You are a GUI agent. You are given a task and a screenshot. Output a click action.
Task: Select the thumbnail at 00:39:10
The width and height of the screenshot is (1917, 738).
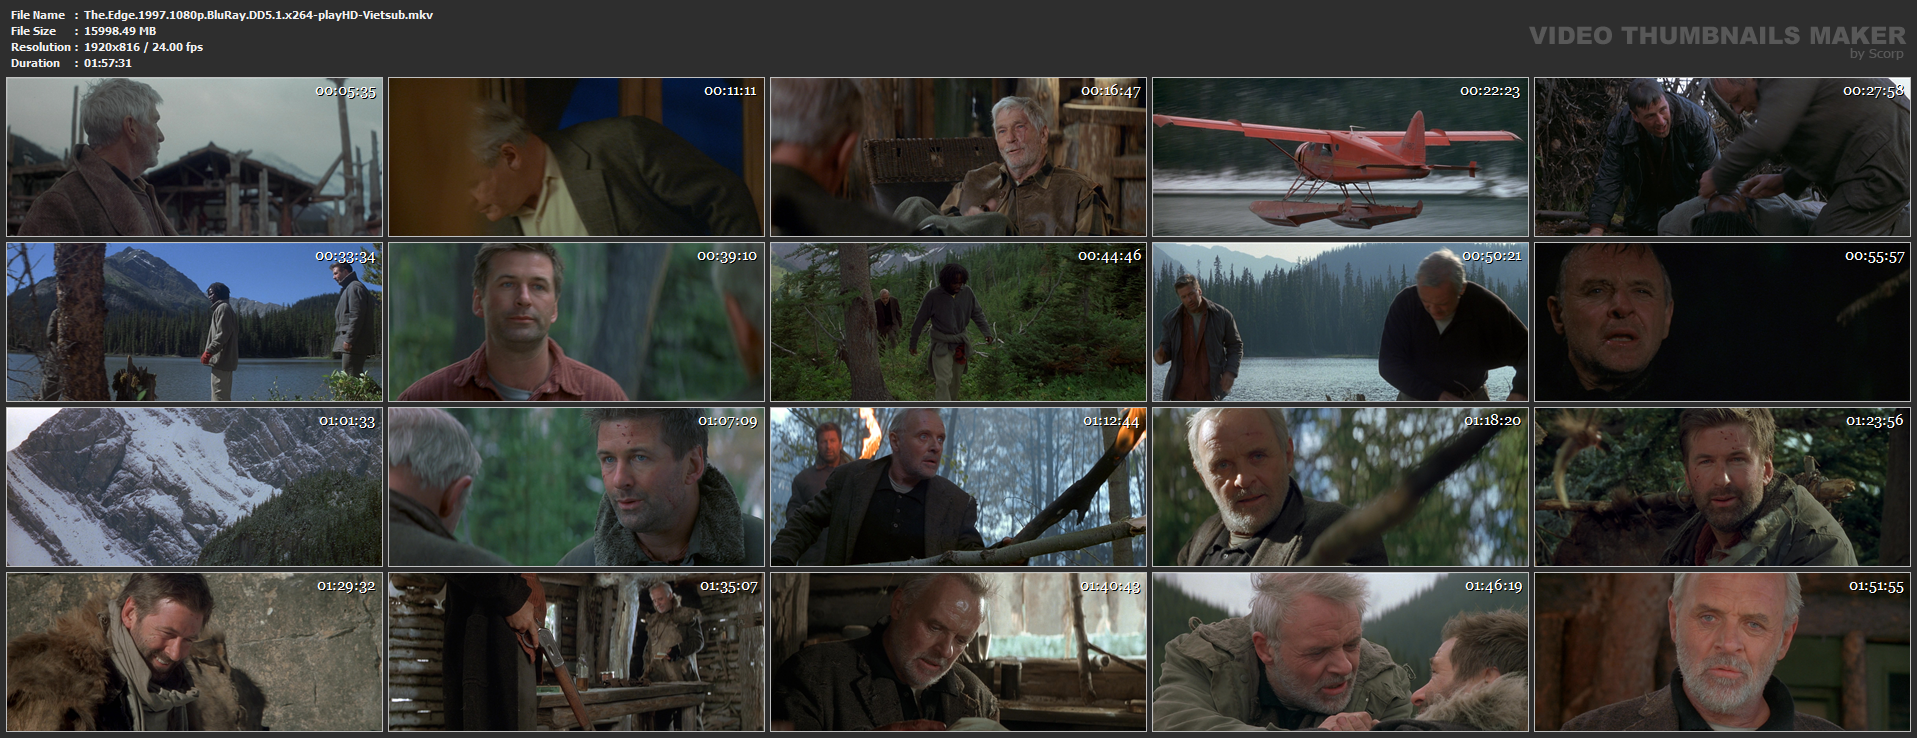pyautogui.click(x=576, y=322)
